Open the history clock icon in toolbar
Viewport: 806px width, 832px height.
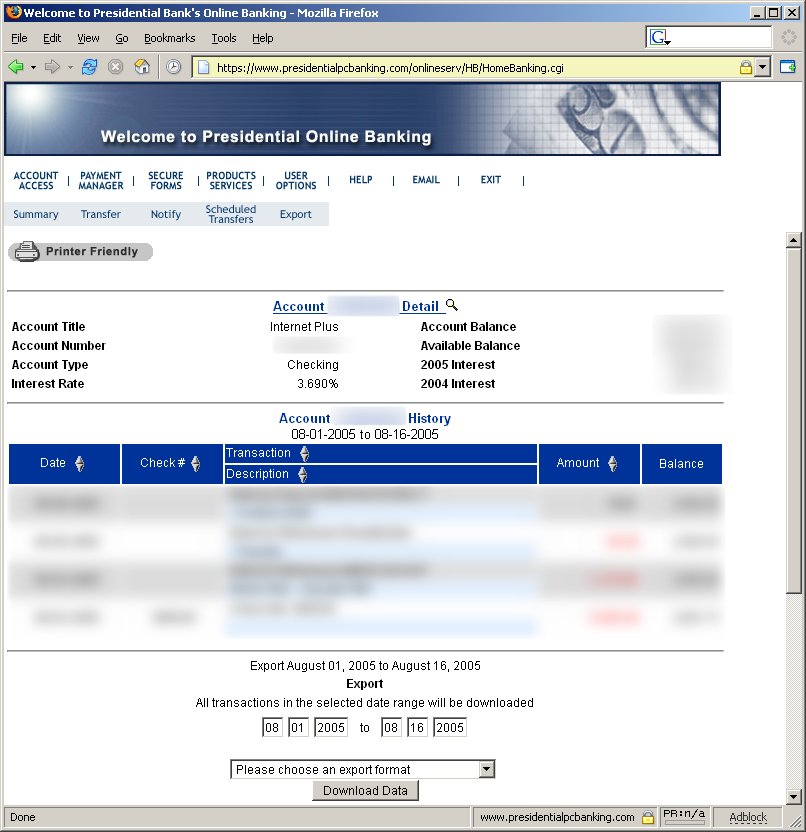click(x=173, y=67)
